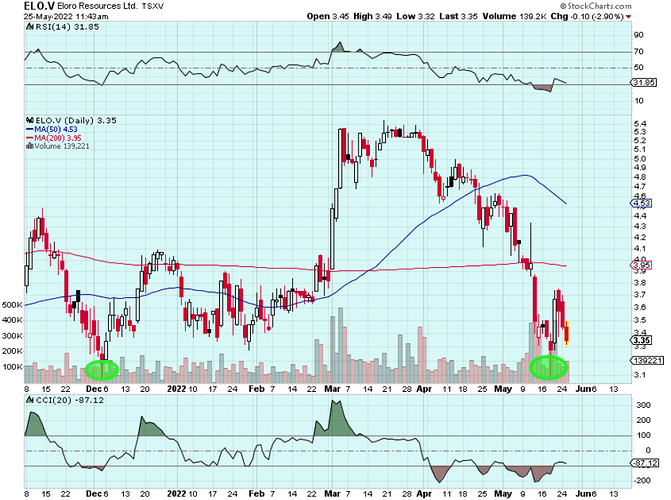Click the volume bars icon in price legend
Screen dimensions: 671x500
pyautogui.click(x=30, y=146)
